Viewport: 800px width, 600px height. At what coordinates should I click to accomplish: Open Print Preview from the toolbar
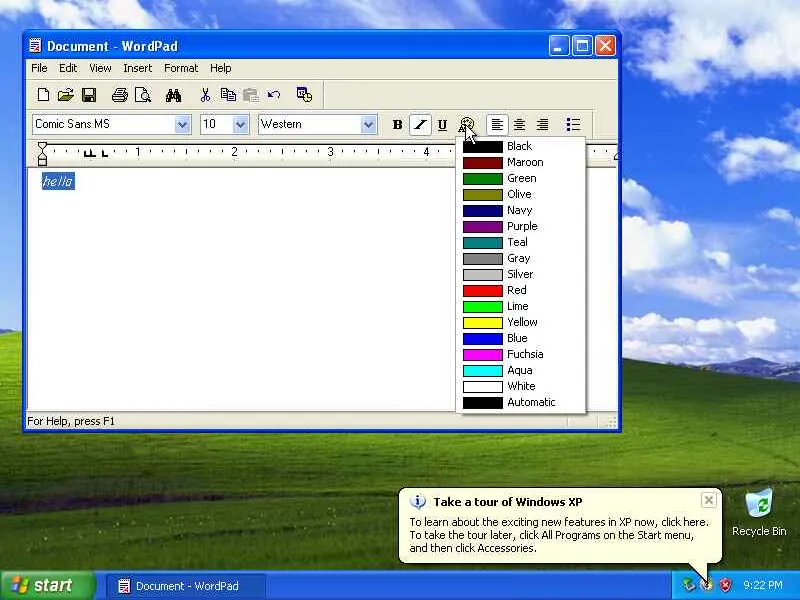click(x=143, y=95)
